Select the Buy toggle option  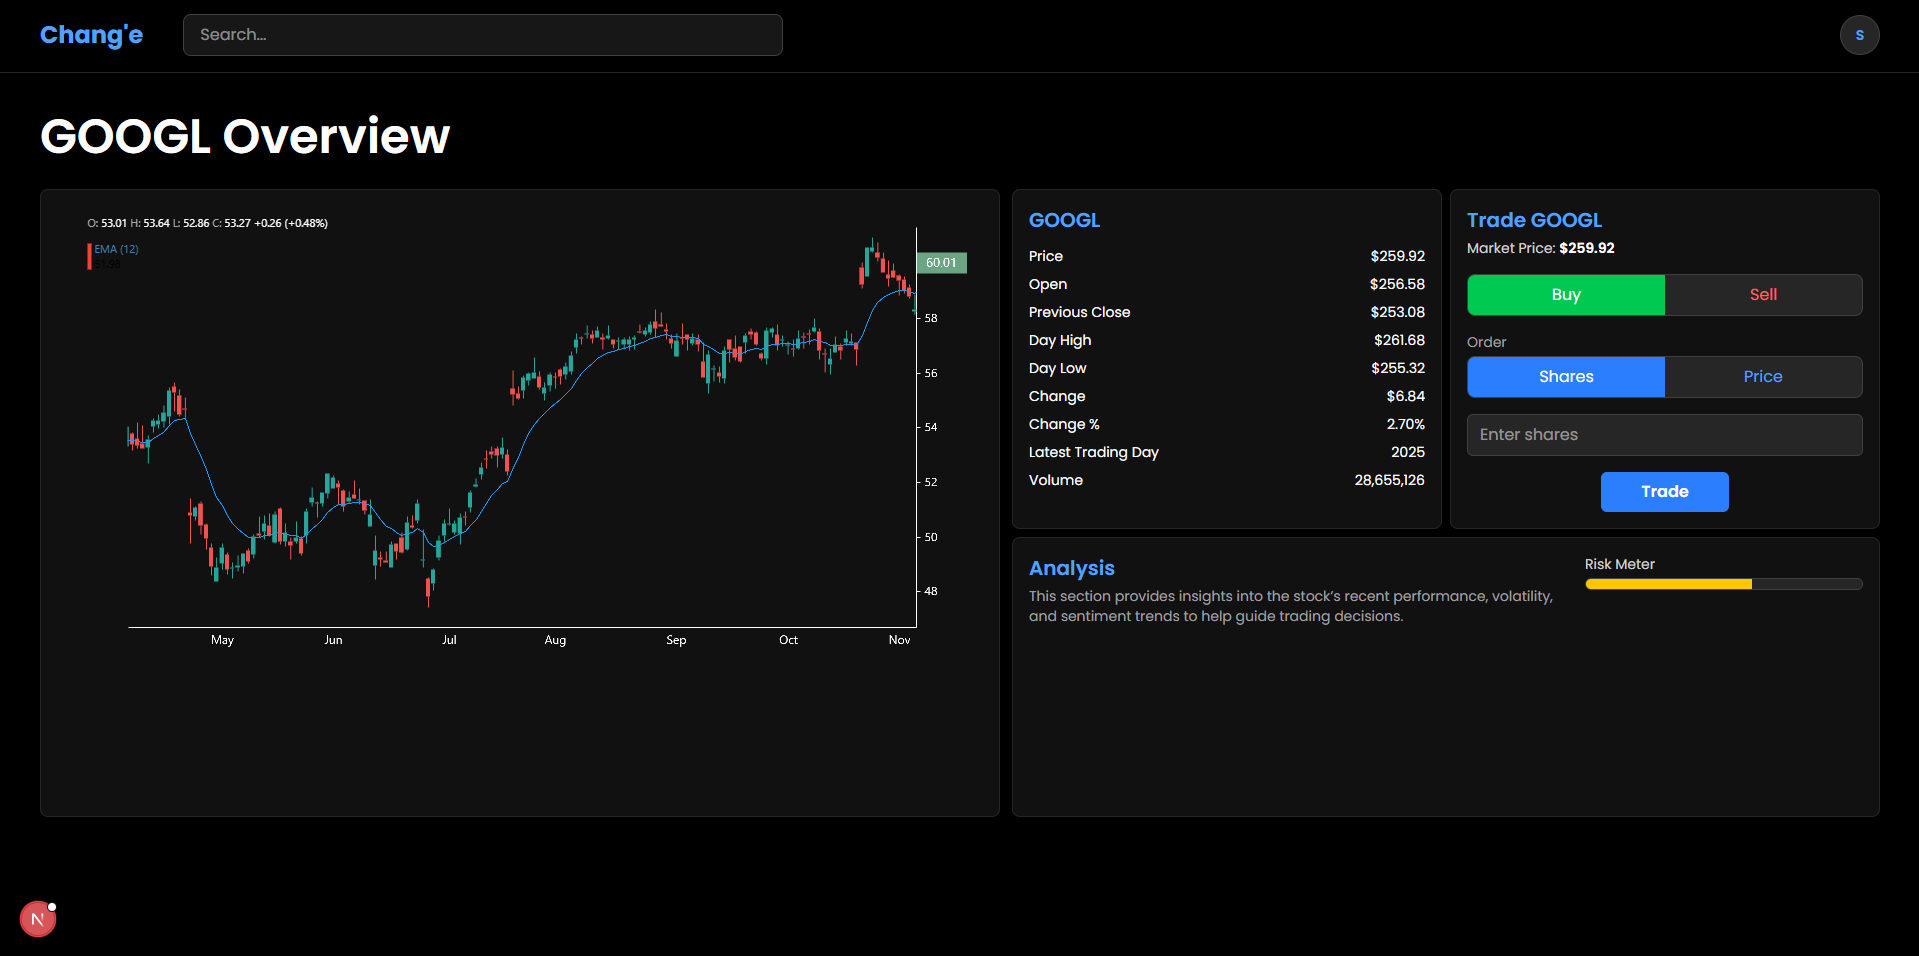[x=1566, y=295]
